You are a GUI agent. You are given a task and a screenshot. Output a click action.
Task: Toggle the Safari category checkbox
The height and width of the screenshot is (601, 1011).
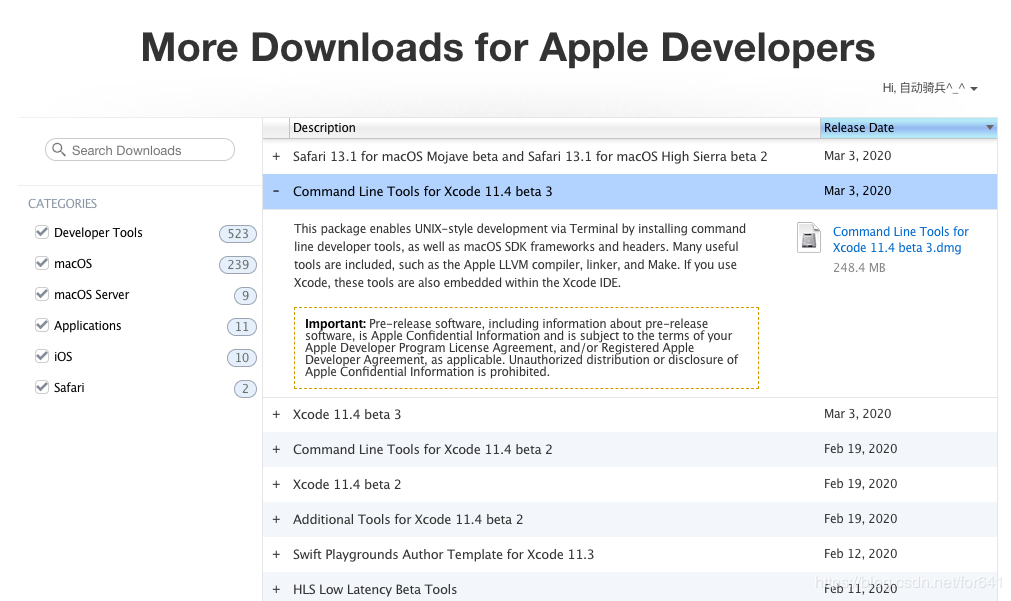pos(42,387)
